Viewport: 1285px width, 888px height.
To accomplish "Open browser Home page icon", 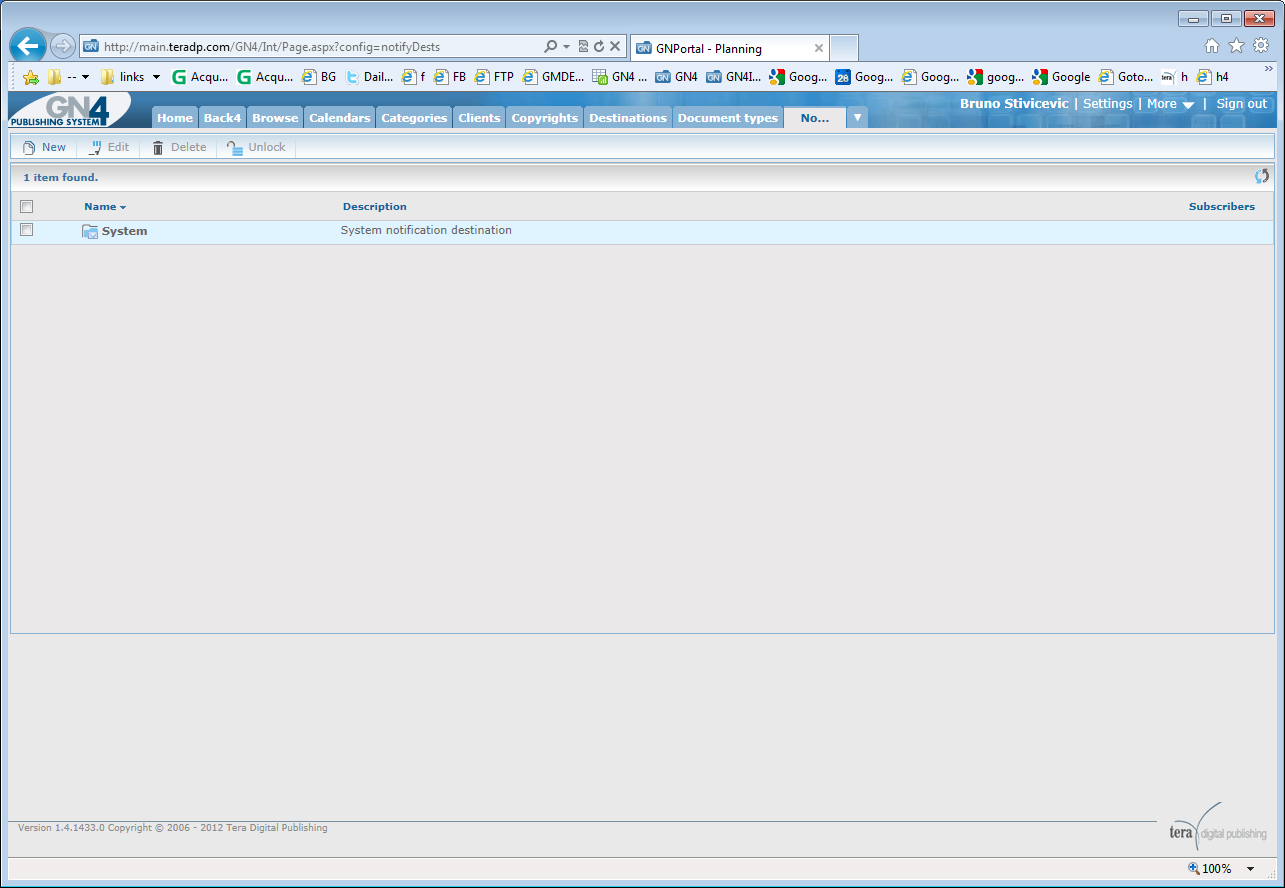I will pos(1212,45).
